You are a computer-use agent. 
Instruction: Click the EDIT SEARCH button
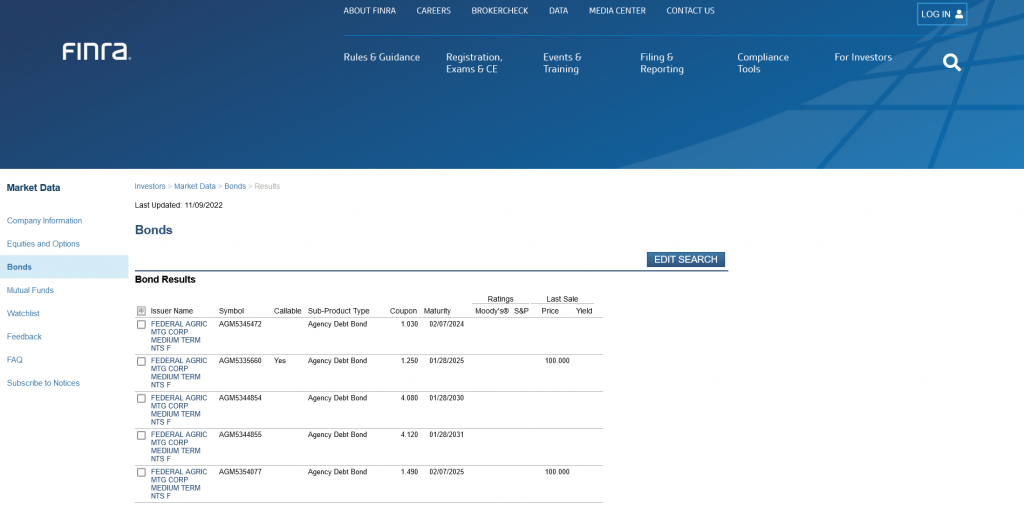(686, 259)
